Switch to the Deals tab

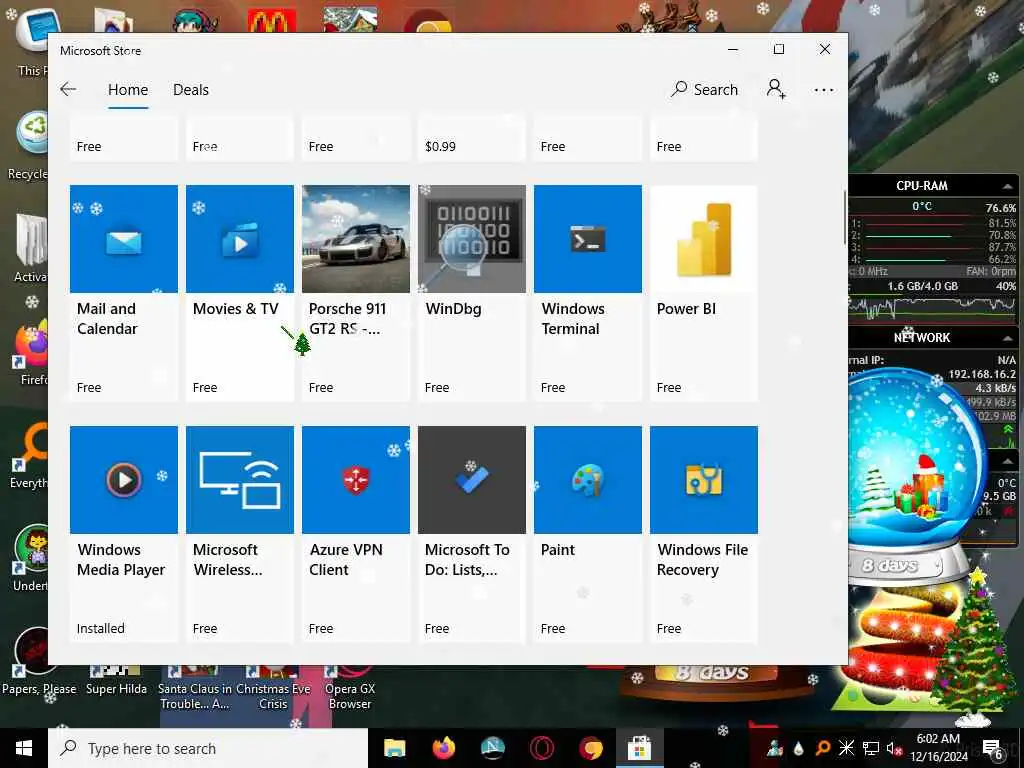coord(191,89)
